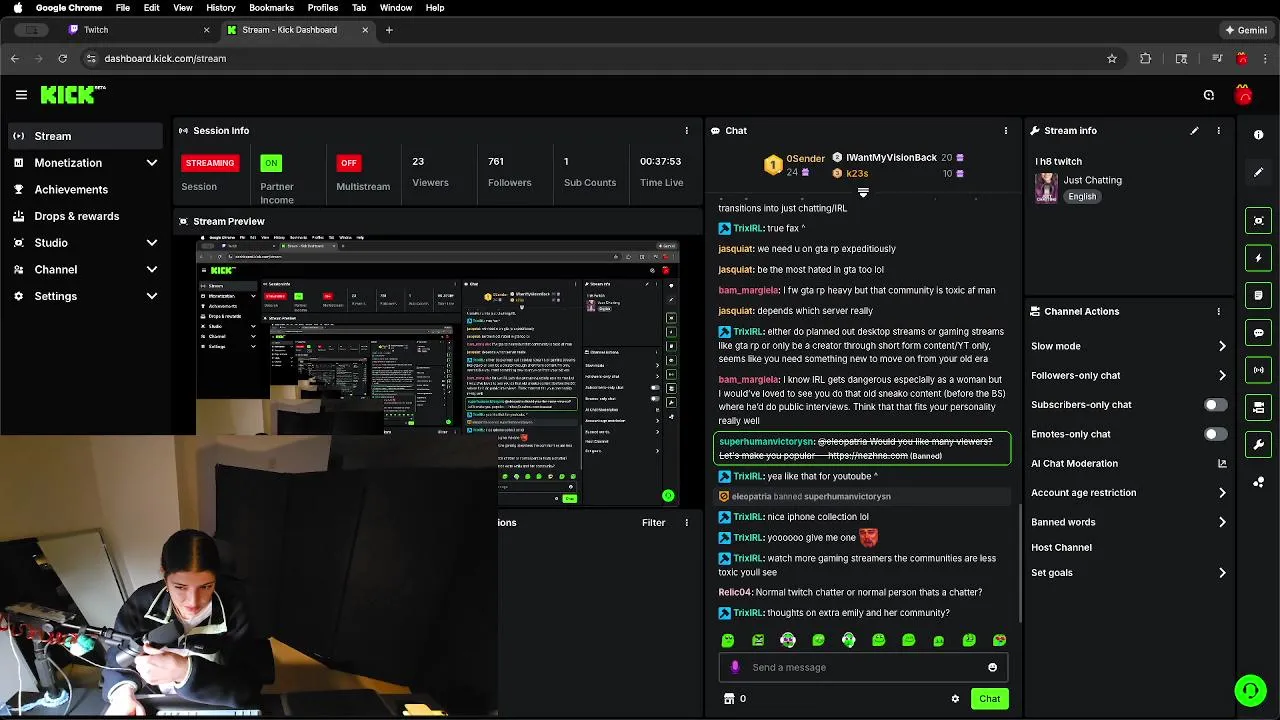The width and height of the screenshot is (1280, 720).
Task: Switch to the Twitch browser tab
Action: point(138,30)
